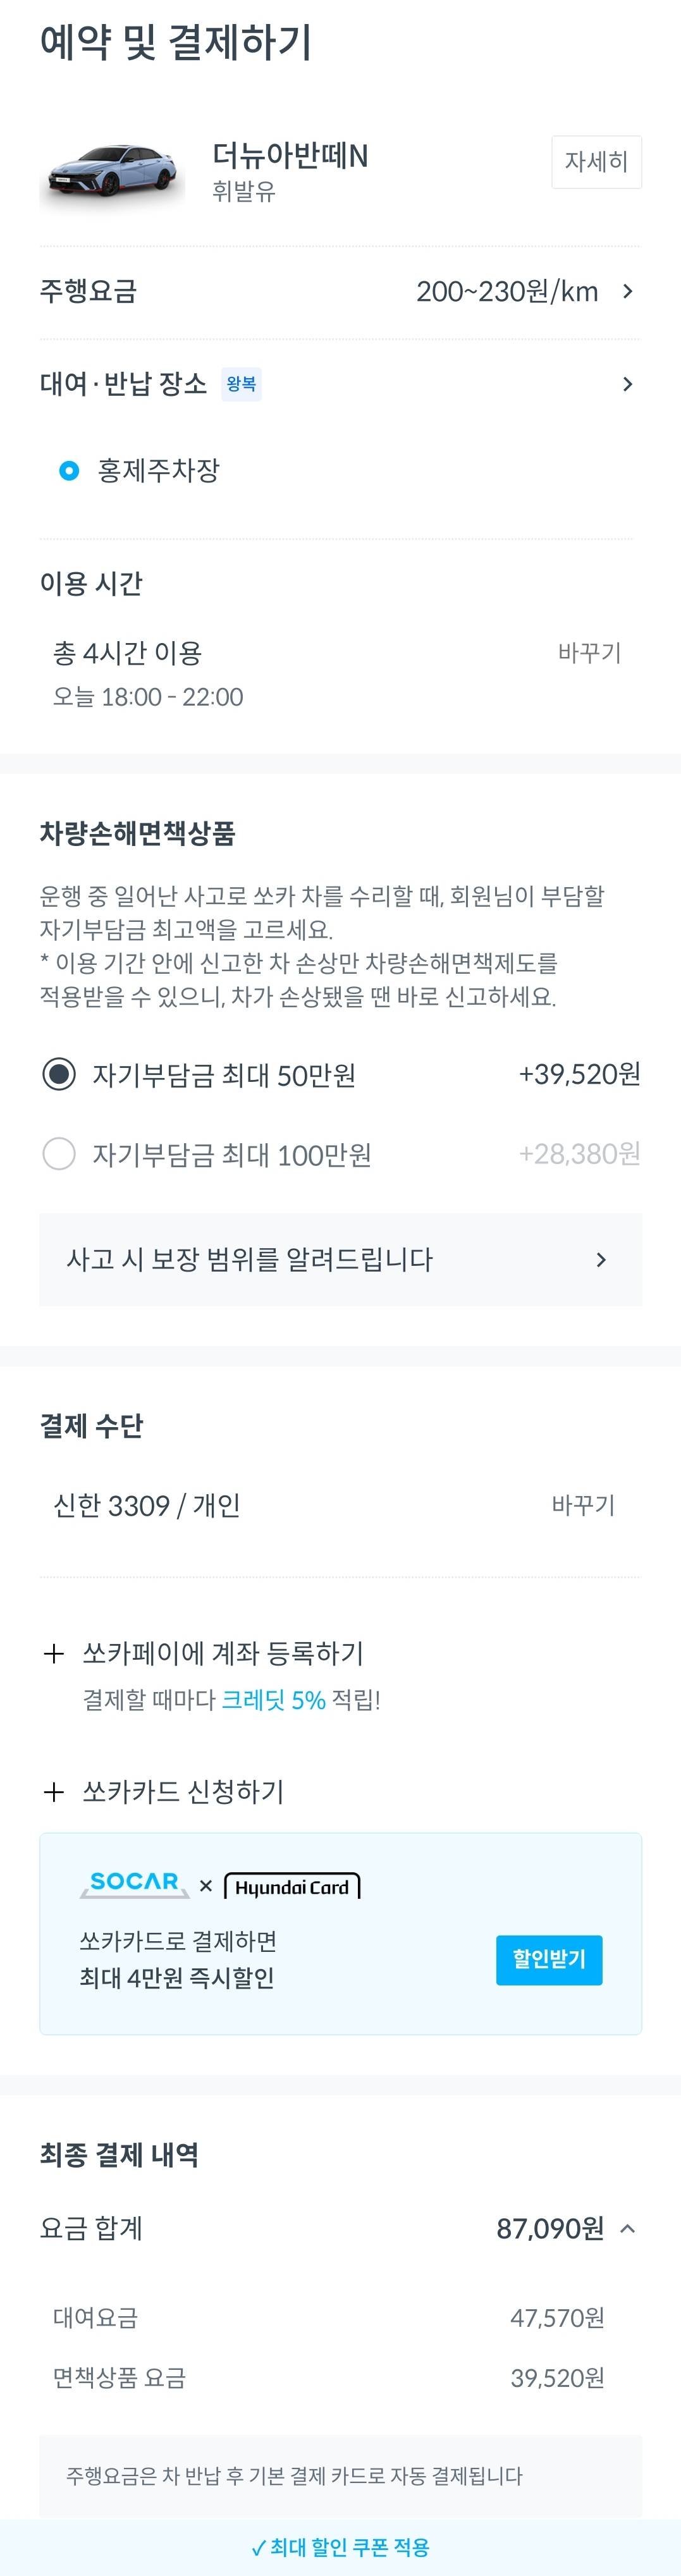The width and height of the screenshot is (681, 2576).
Task: Expand the 주행요금 chevron arrow
Action: pyautogui.click(x=627, y=292)
